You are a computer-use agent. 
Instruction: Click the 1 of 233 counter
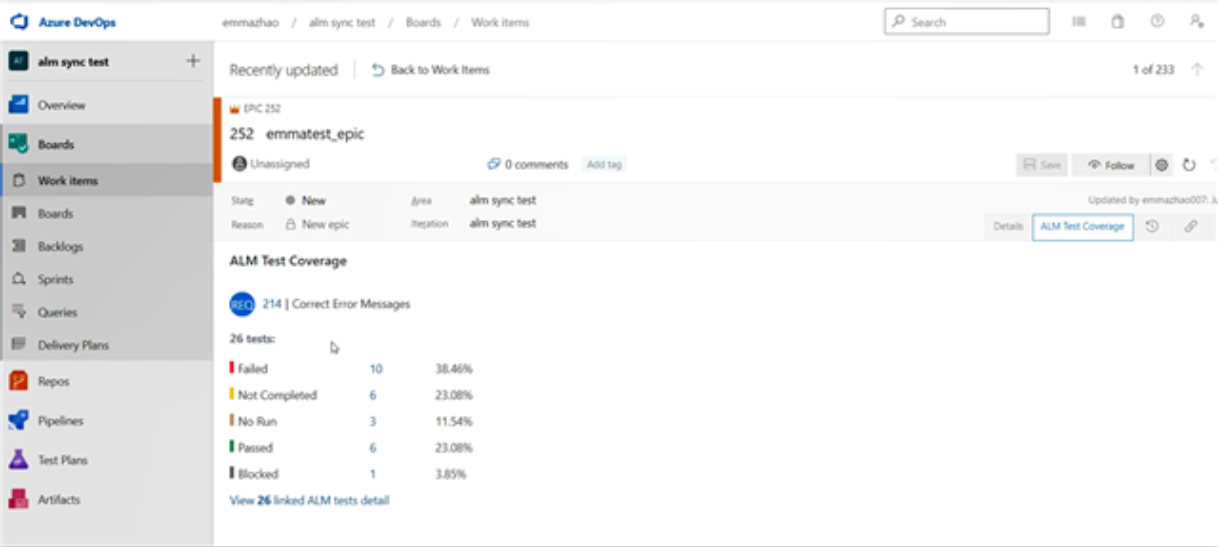(x=1153, y=70)
